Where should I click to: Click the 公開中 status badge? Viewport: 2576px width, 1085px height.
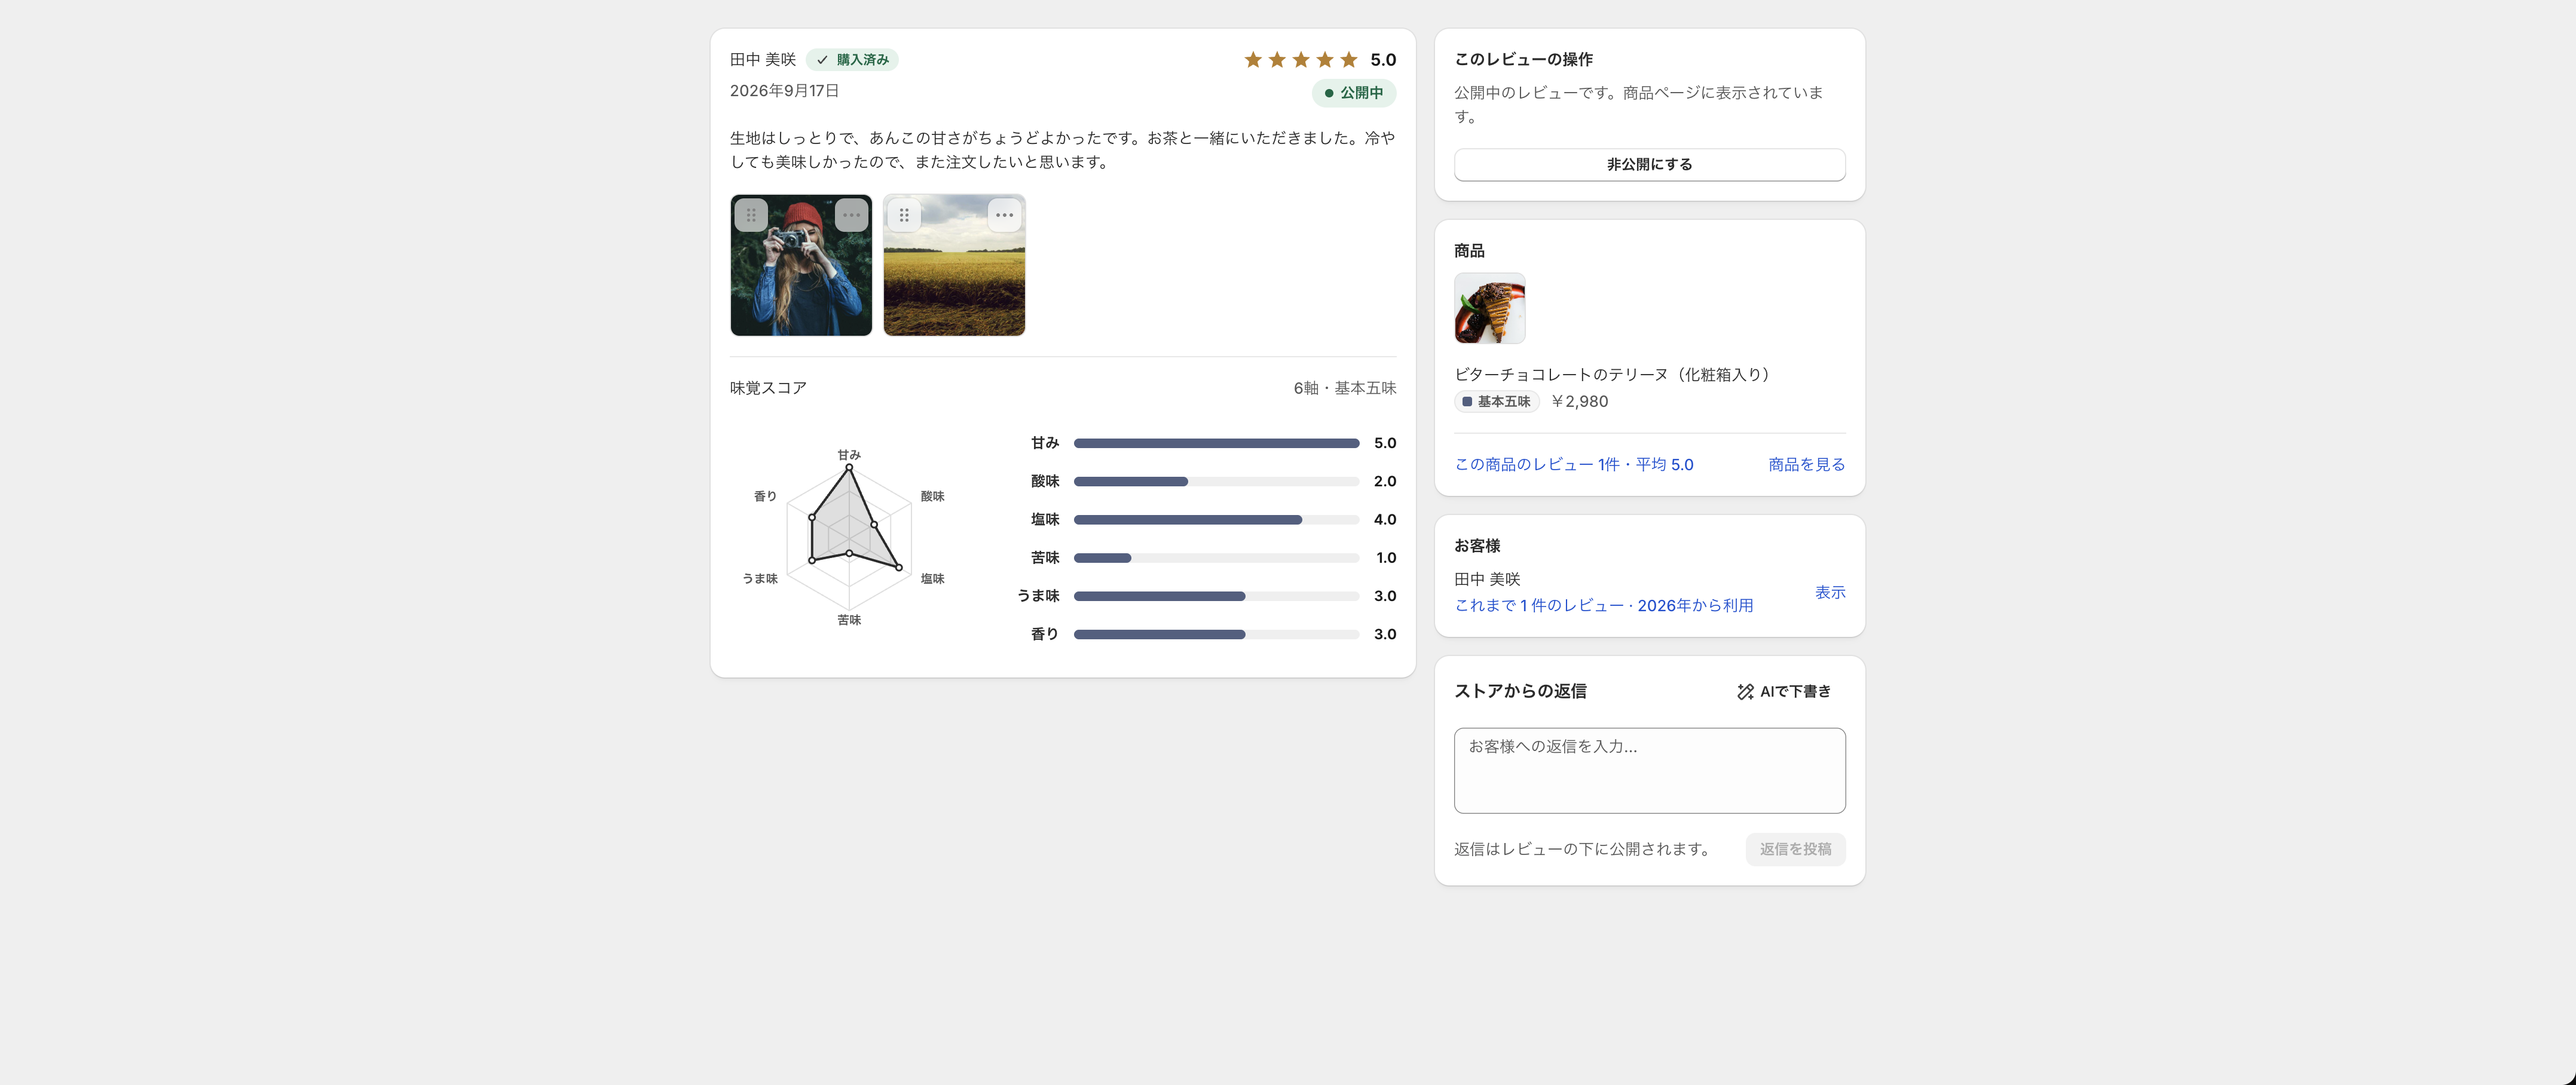(x=1354, y=93)
